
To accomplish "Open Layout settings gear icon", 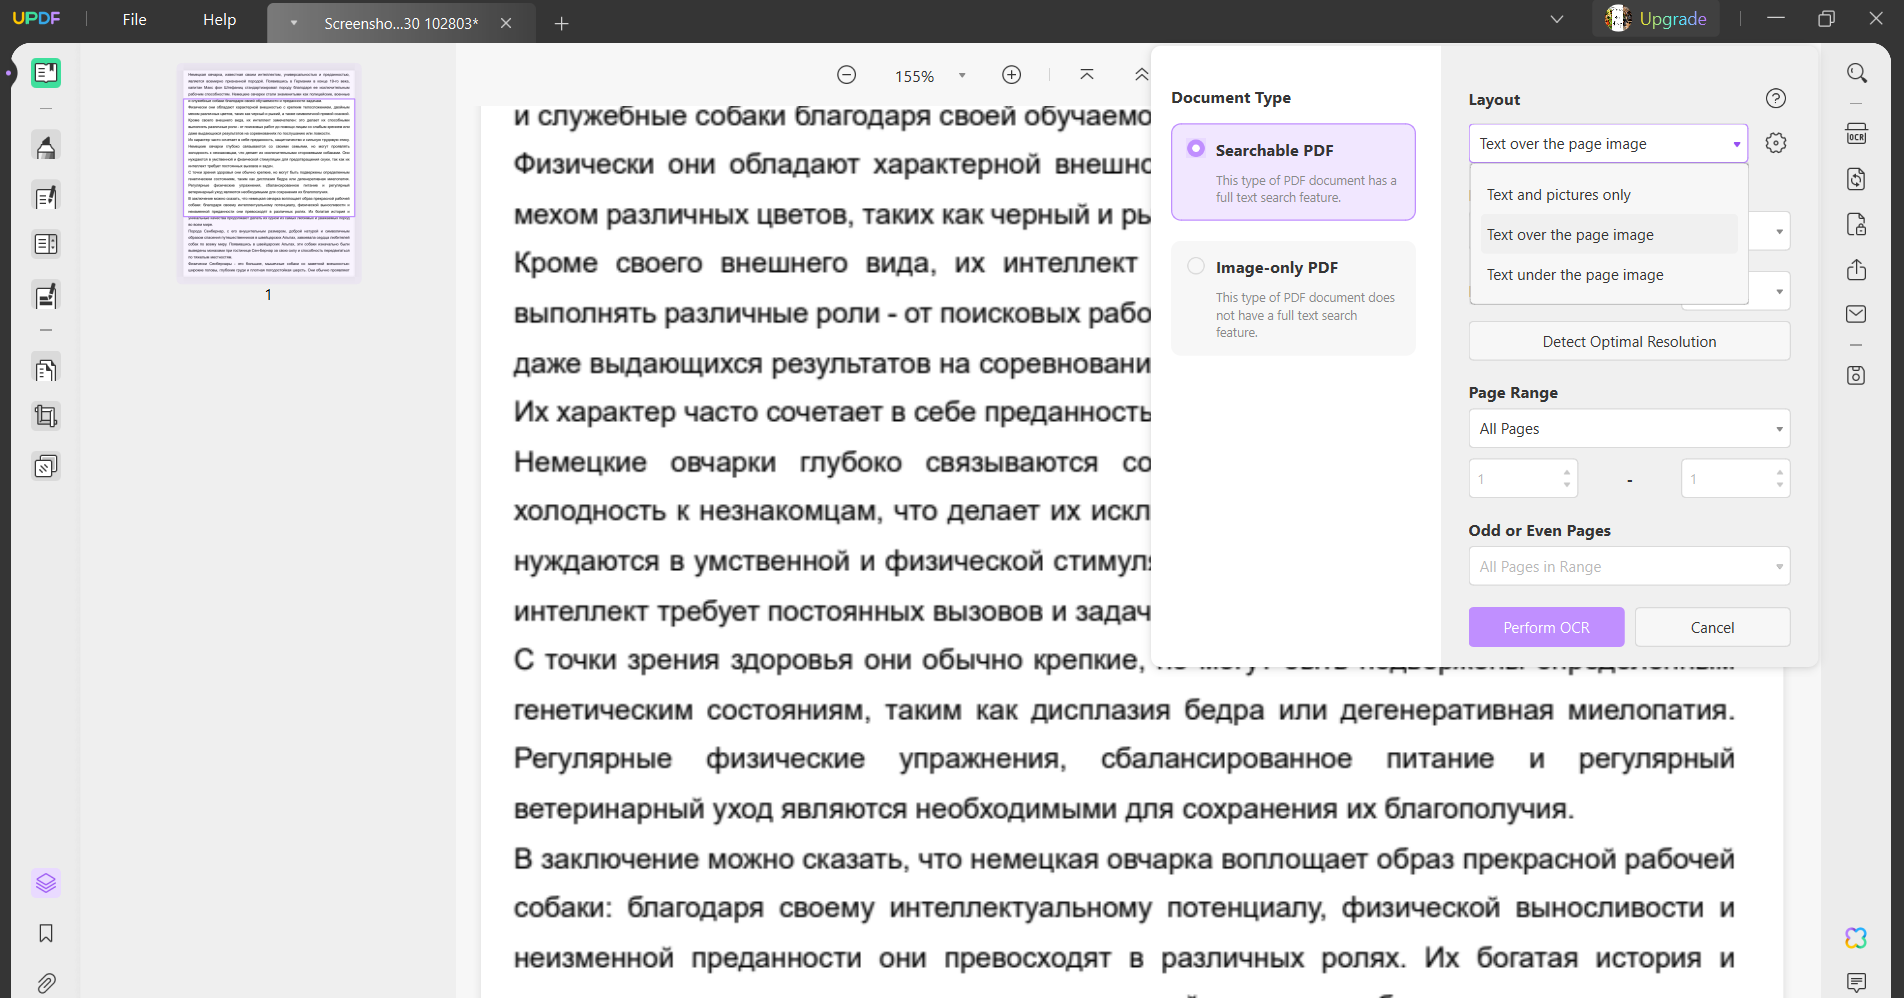I will point(1776,143).
